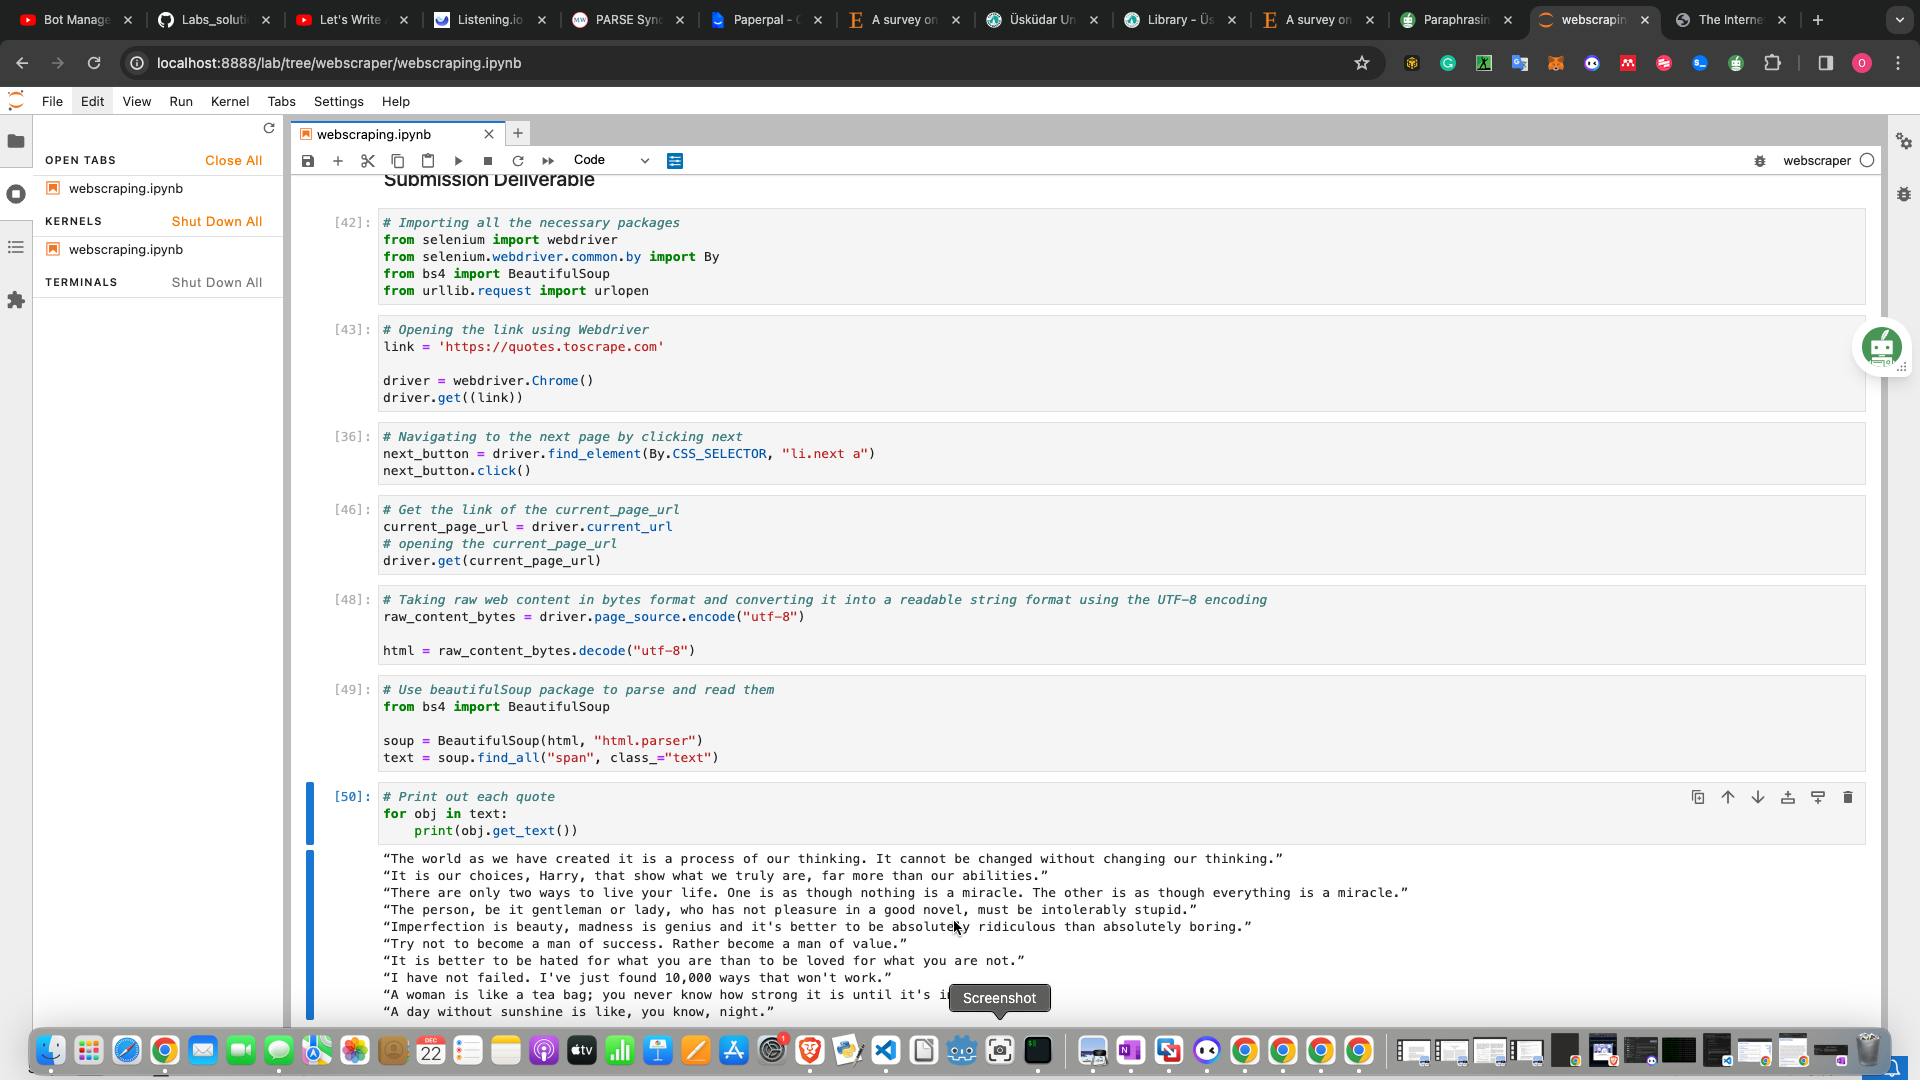Click the browser address bar URL
Image resolution: width=1920 pixels, height=1080 pixels.
point(339,63)
